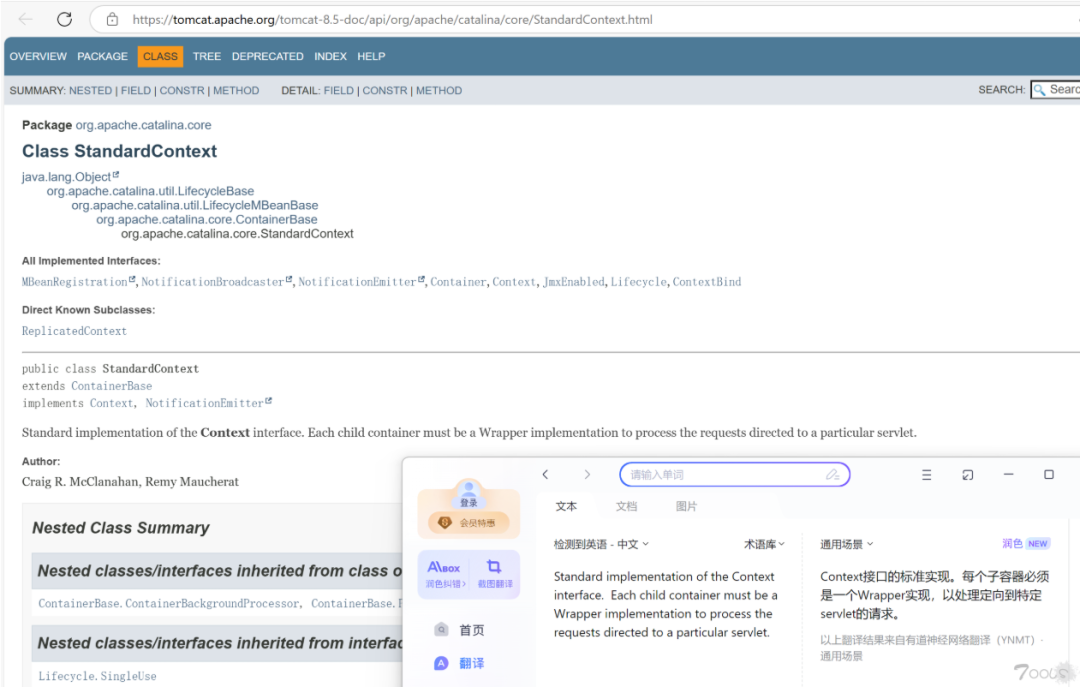
Task: Jump to the FIELD summary section
Action: pyautogui.click(x=136, y=90)
